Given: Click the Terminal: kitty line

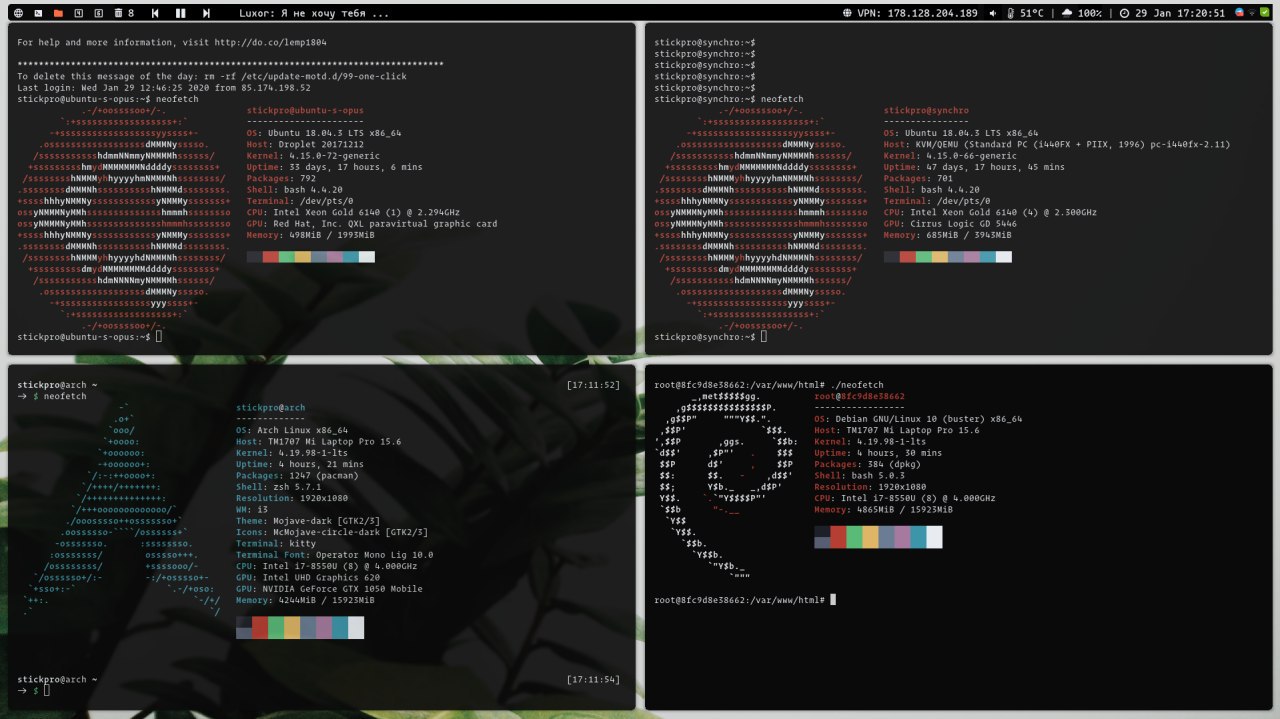Looking at the screenshot, I should click(276, 543).
